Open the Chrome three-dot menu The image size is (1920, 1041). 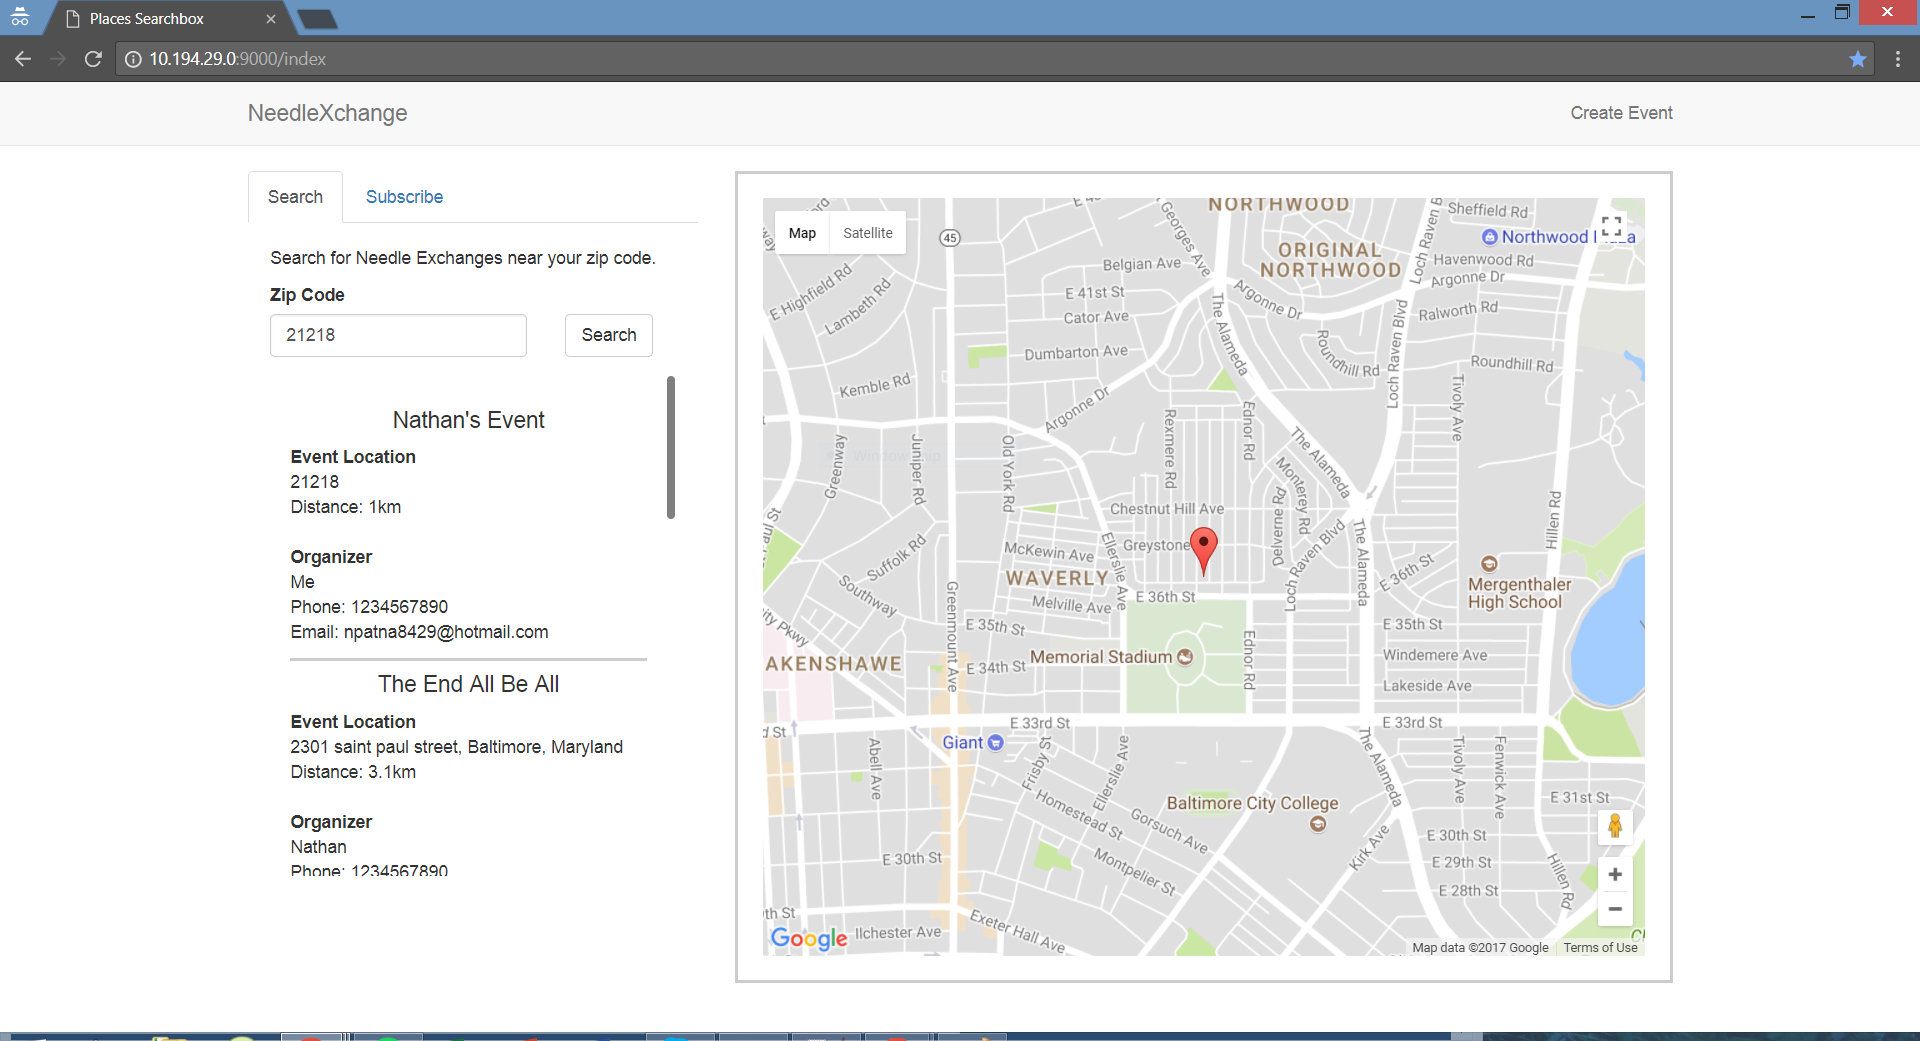point(1898,59)
